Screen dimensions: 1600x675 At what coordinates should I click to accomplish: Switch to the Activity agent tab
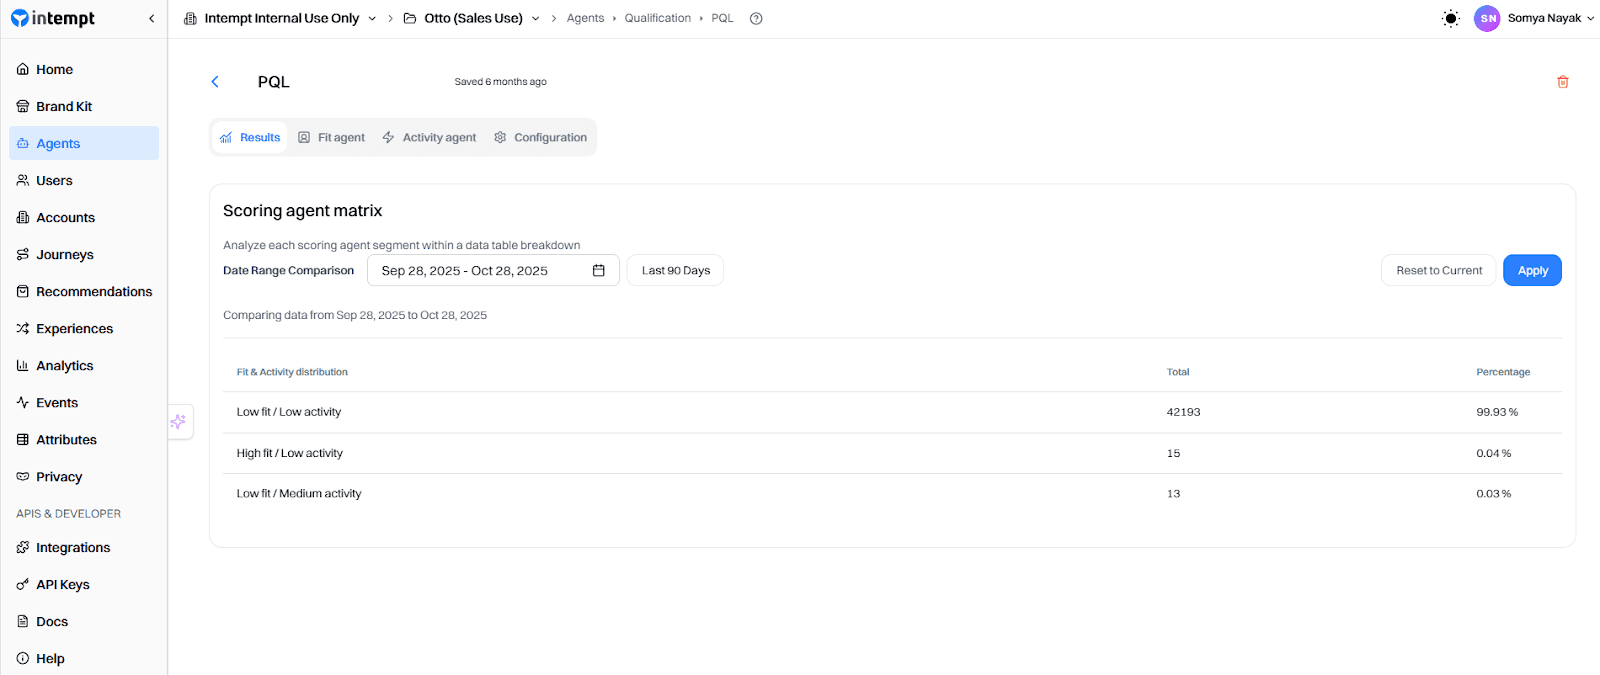click(x=429, y=137)
